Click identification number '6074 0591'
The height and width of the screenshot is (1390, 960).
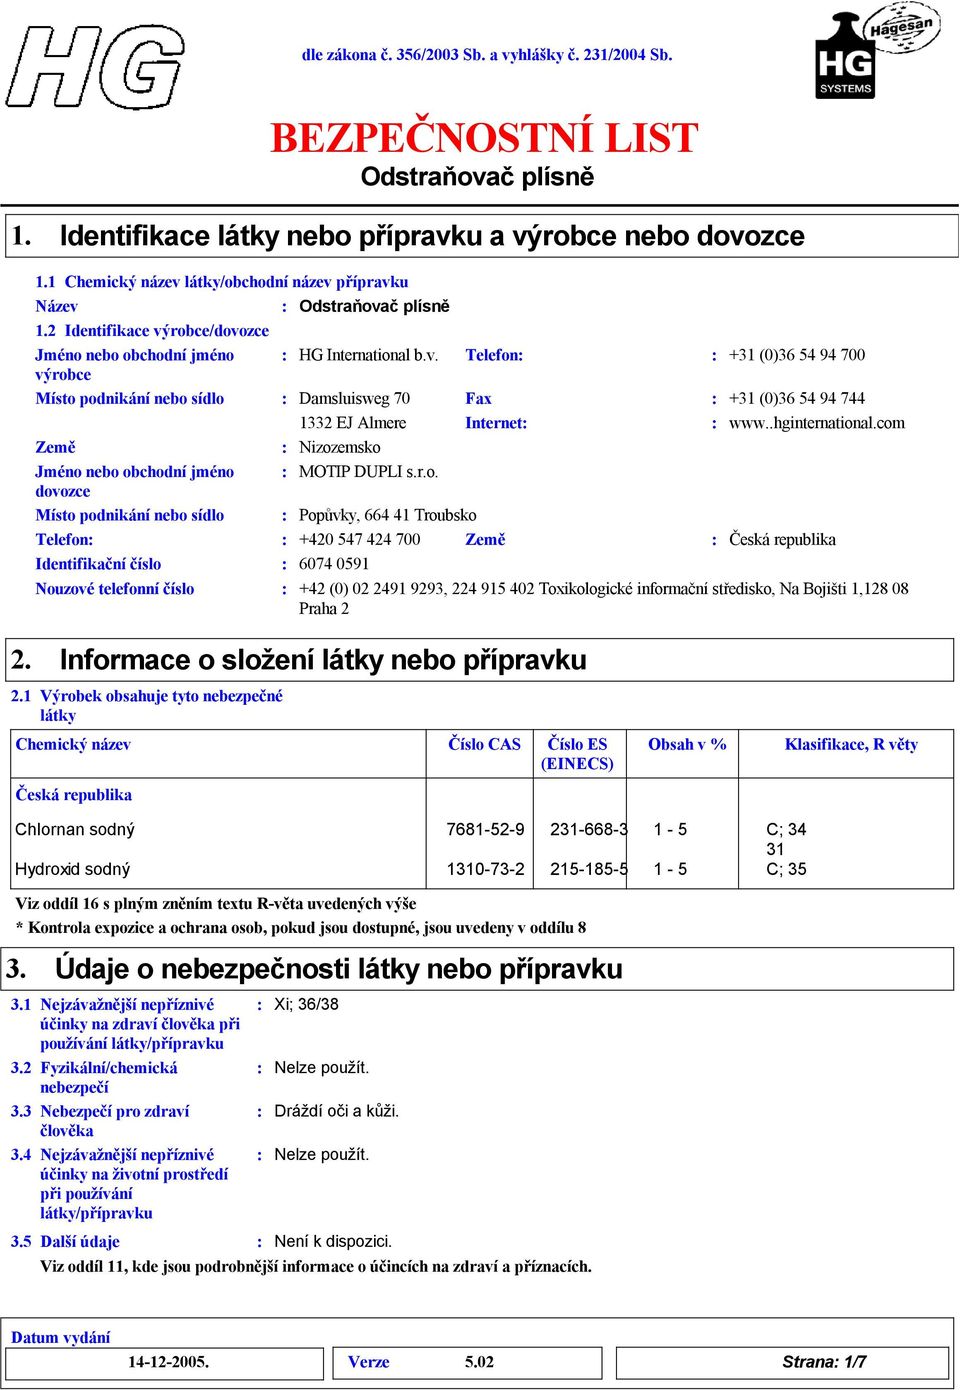tap(334, 564)
